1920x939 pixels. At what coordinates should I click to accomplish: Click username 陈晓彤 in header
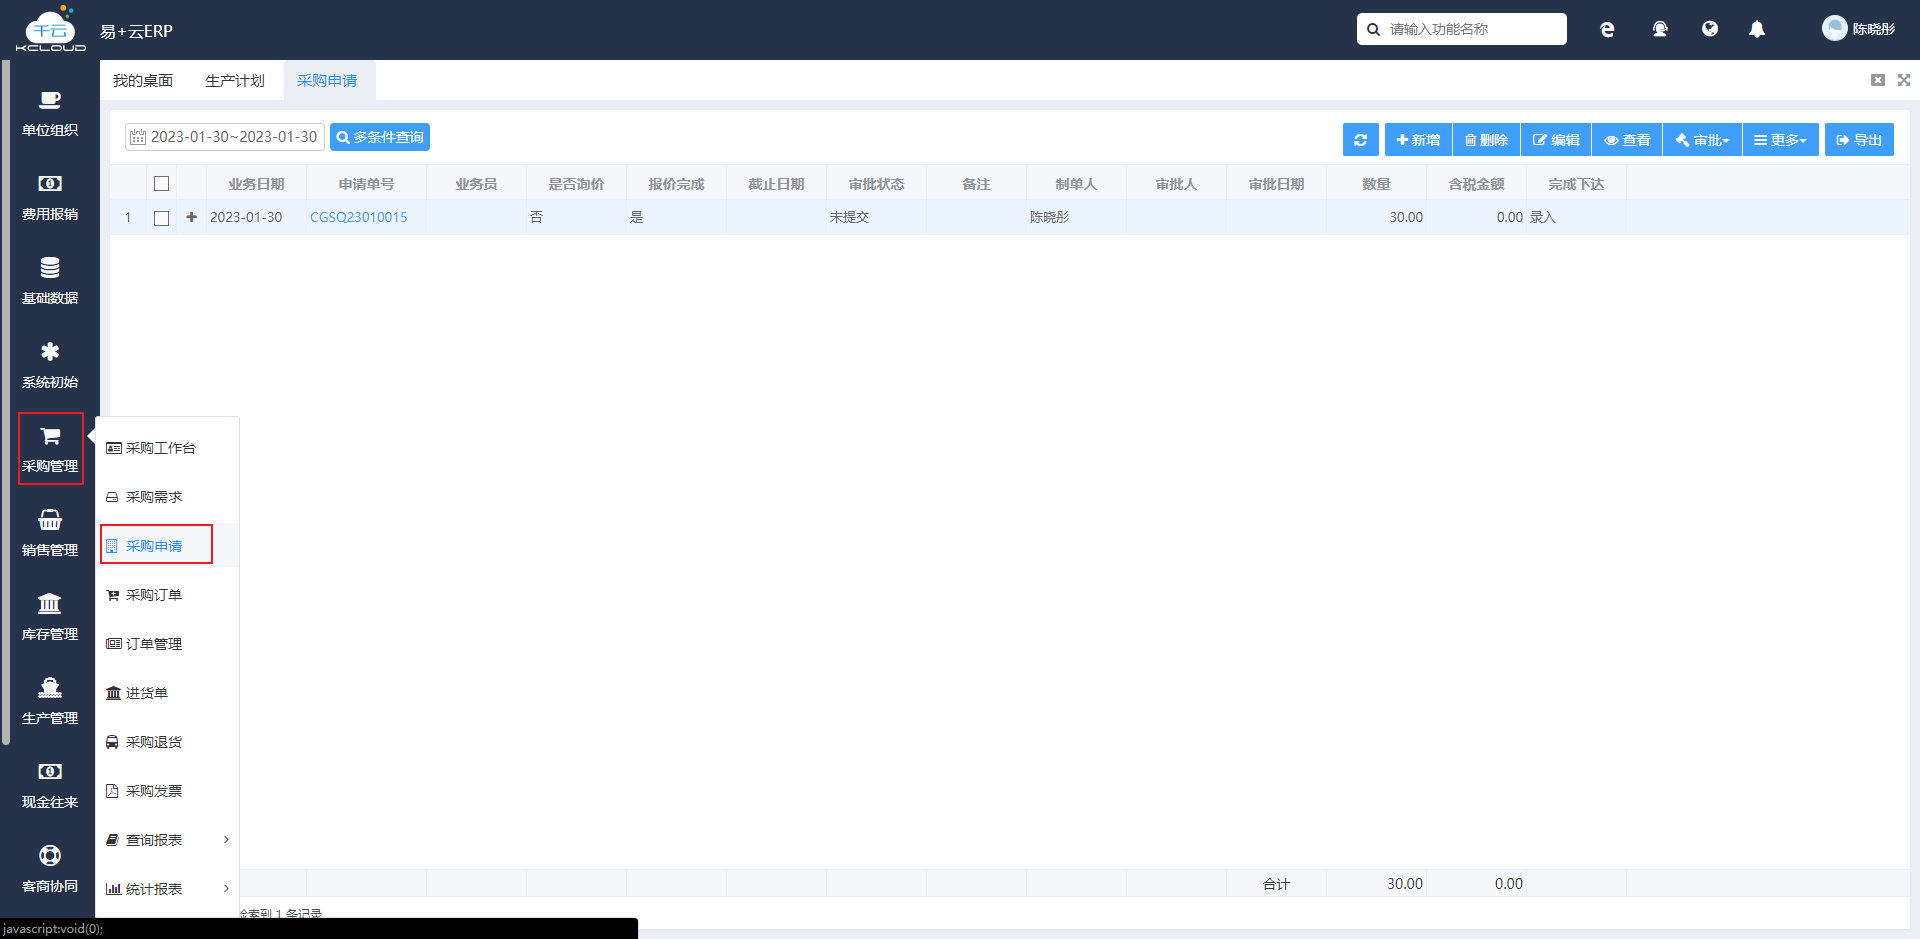click(x=1874, y=29)
